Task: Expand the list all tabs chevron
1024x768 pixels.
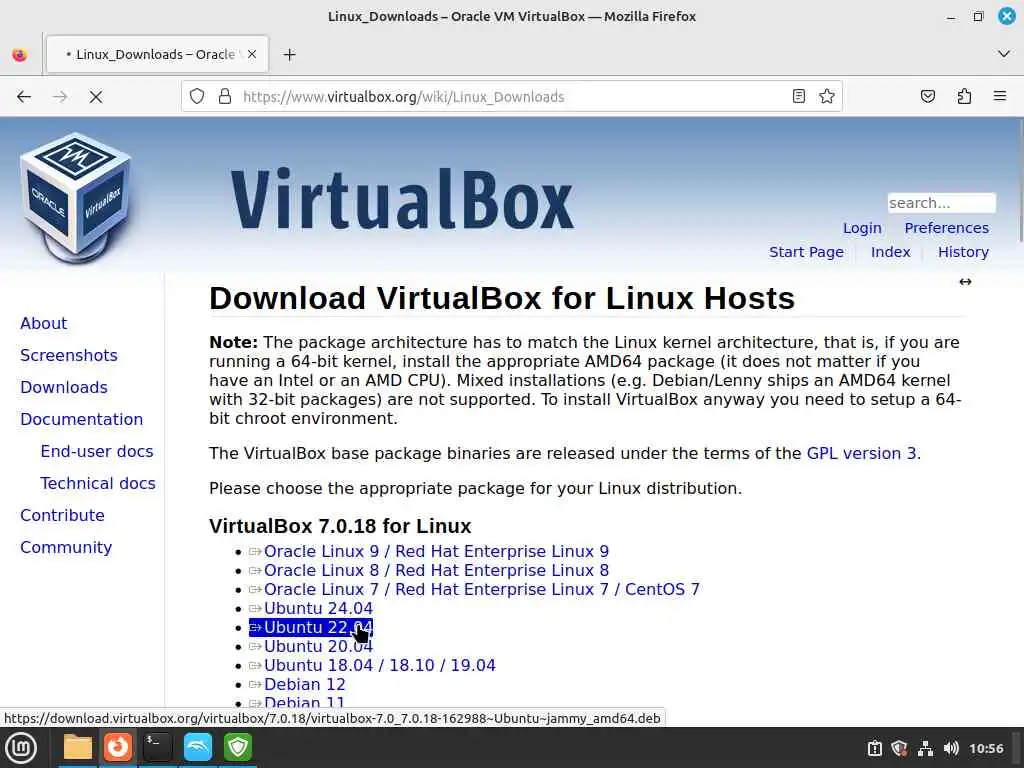Action: tap(1004, 54)
